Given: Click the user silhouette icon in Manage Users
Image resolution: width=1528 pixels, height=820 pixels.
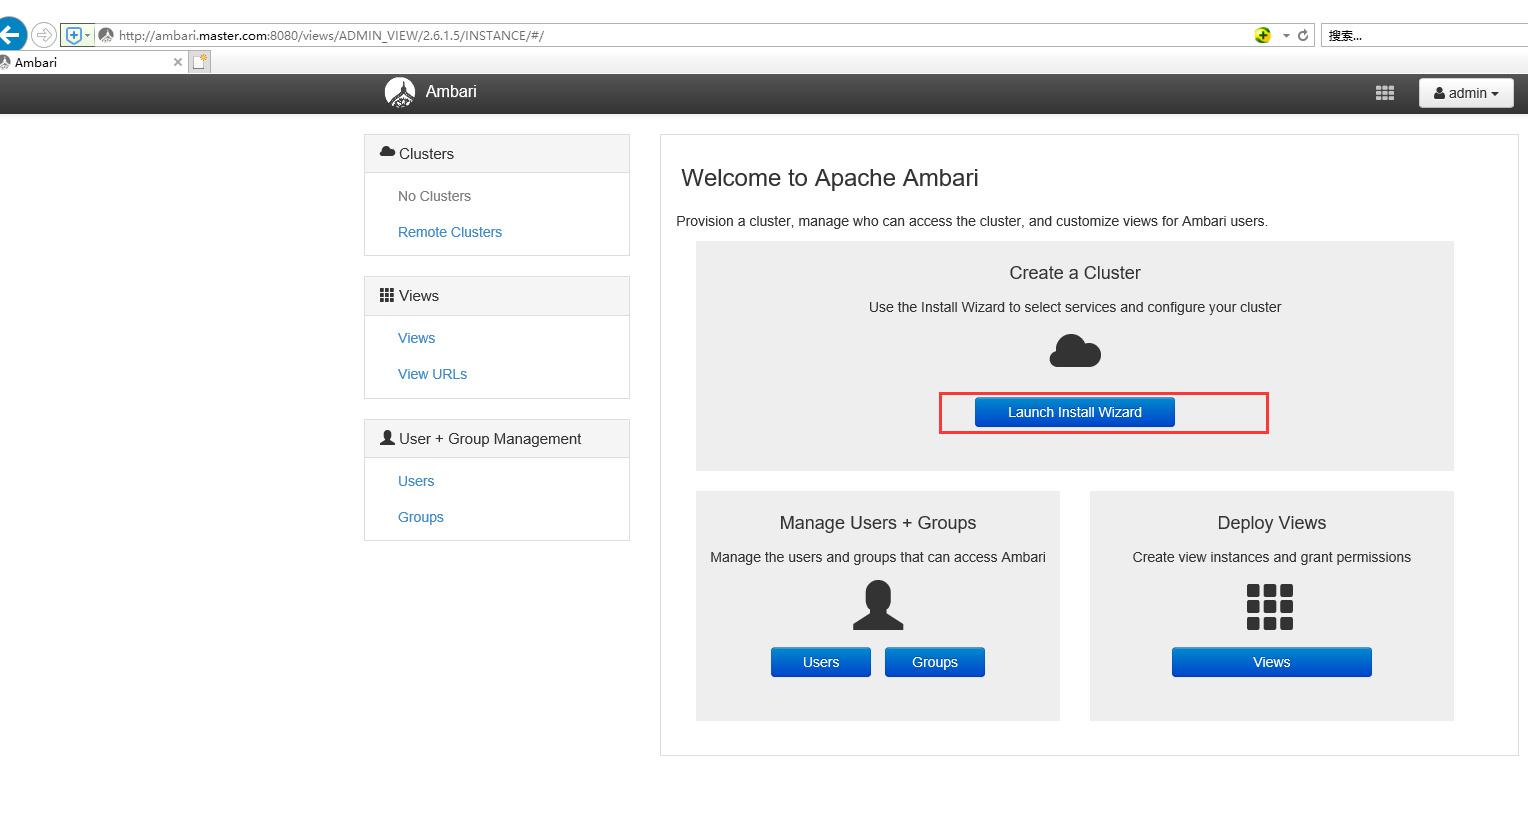Looking at the screenshot, I should point(878,606).
